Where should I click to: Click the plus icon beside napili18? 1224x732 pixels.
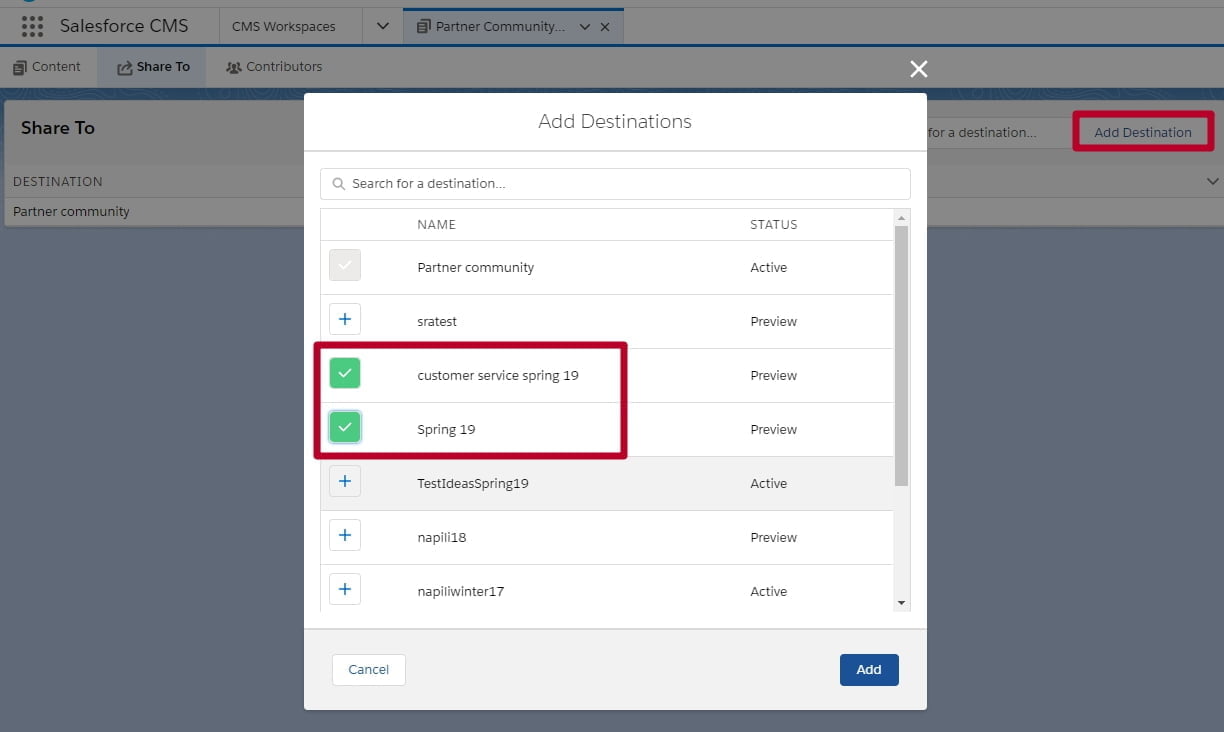345,535
